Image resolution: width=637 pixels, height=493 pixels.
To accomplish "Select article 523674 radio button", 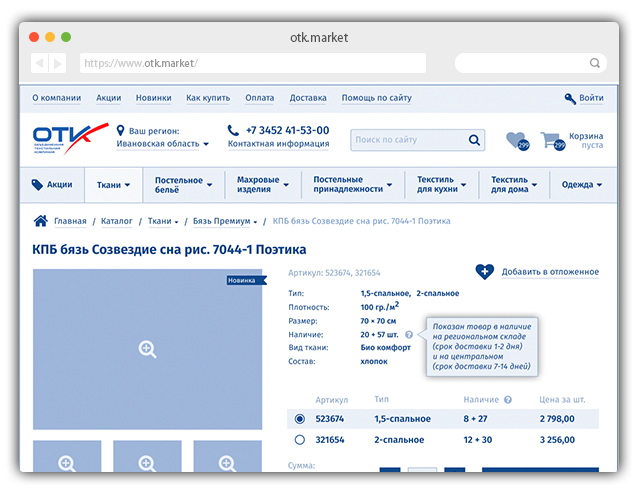I will [299, 419].
